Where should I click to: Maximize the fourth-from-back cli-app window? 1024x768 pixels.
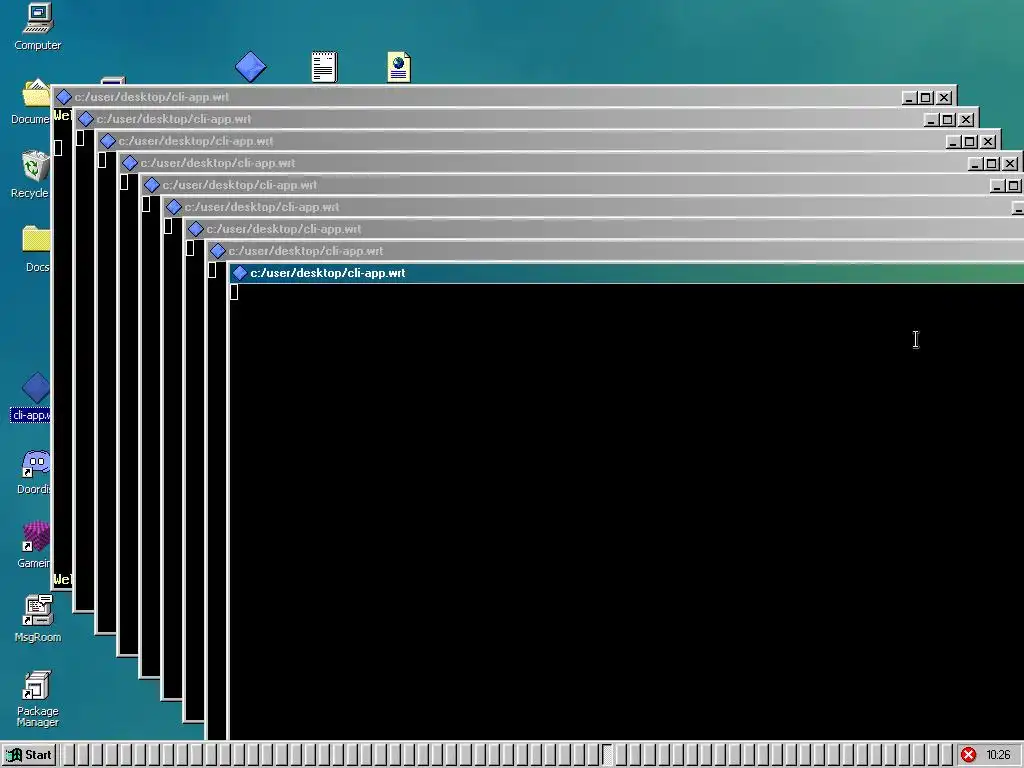click(992, 163)
